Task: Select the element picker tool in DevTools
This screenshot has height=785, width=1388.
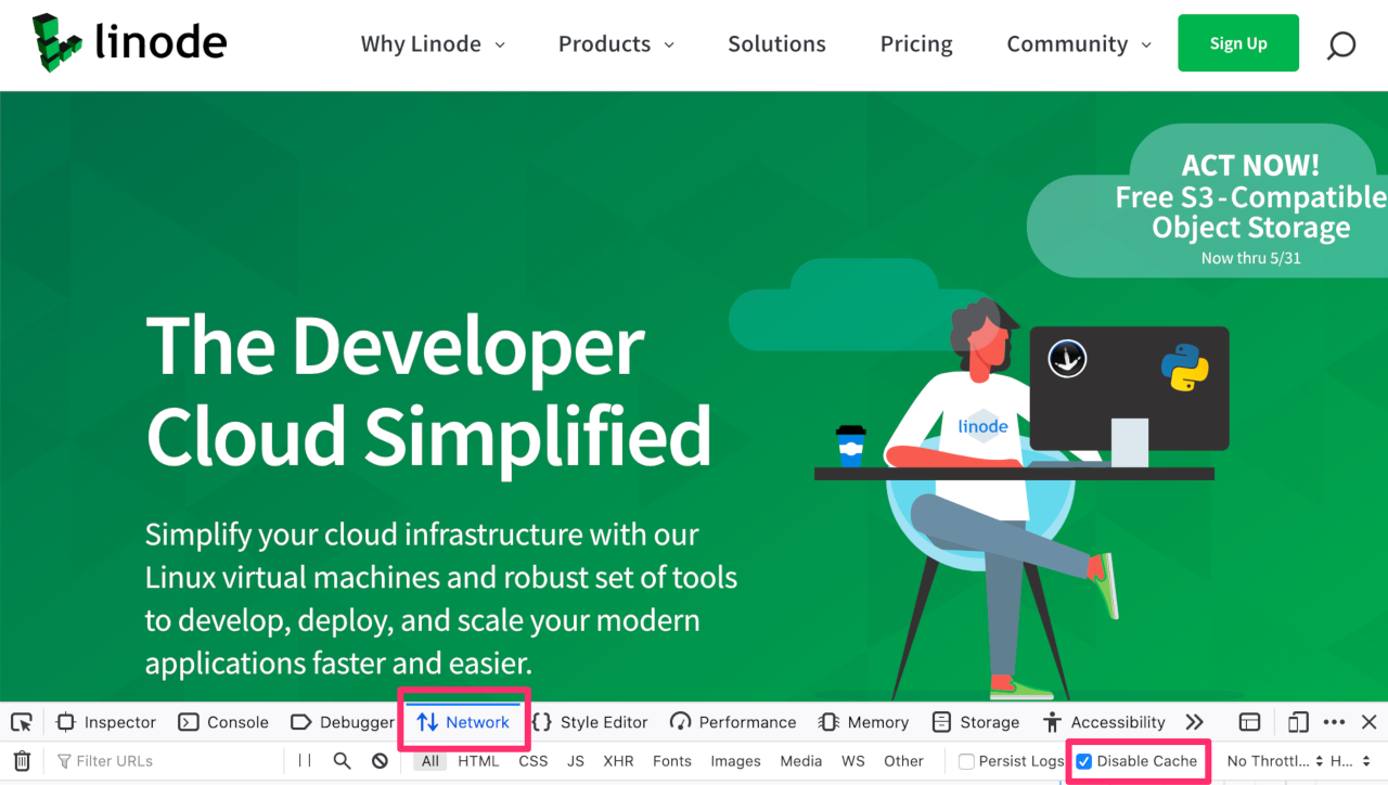Action: pyautogui.click(x=21, y=722)
